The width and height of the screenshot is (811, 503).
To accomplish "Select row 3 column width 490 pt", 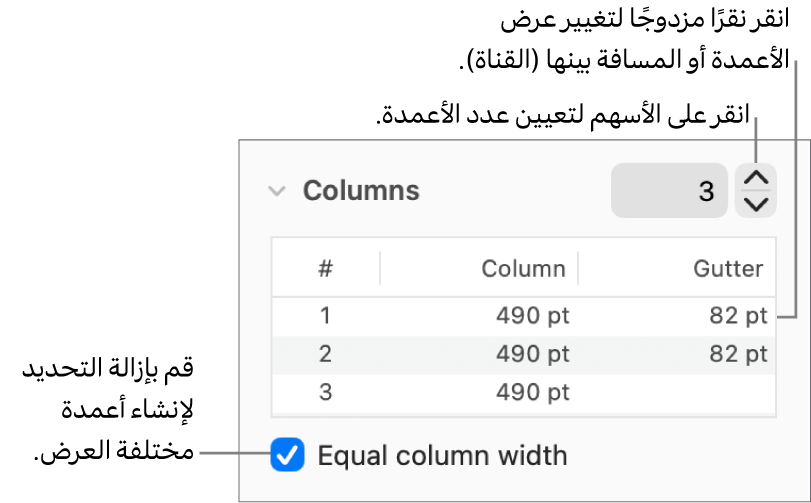I will [x=532, y=392].
